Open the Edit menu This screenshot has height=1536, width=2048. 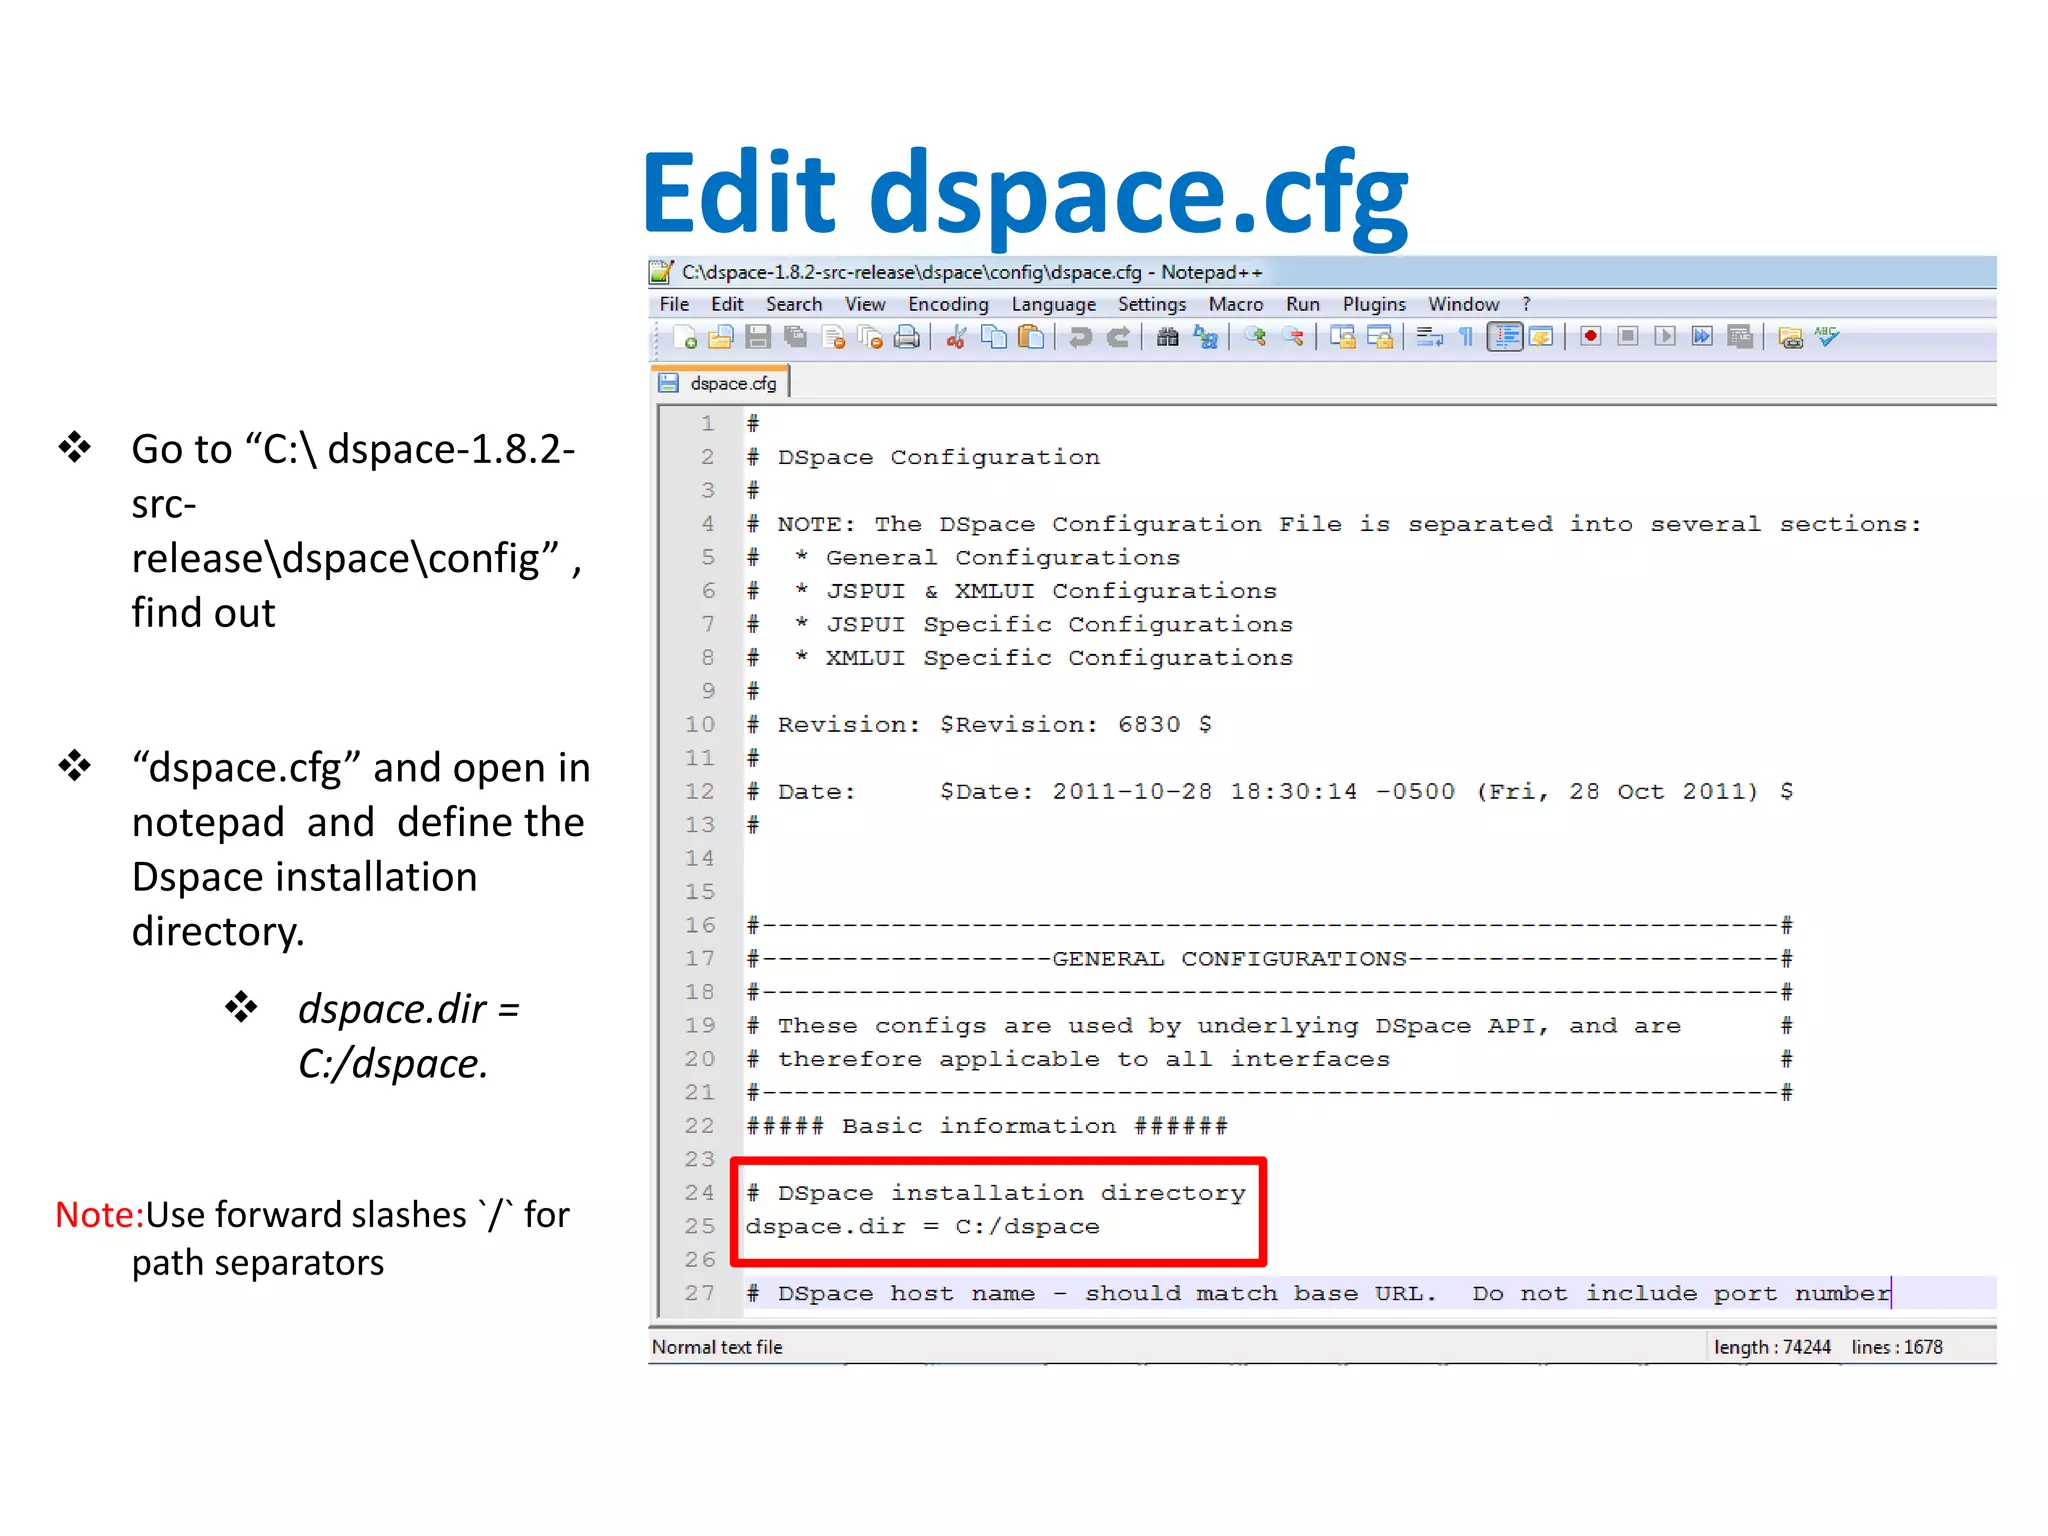(x=727, y=304)
